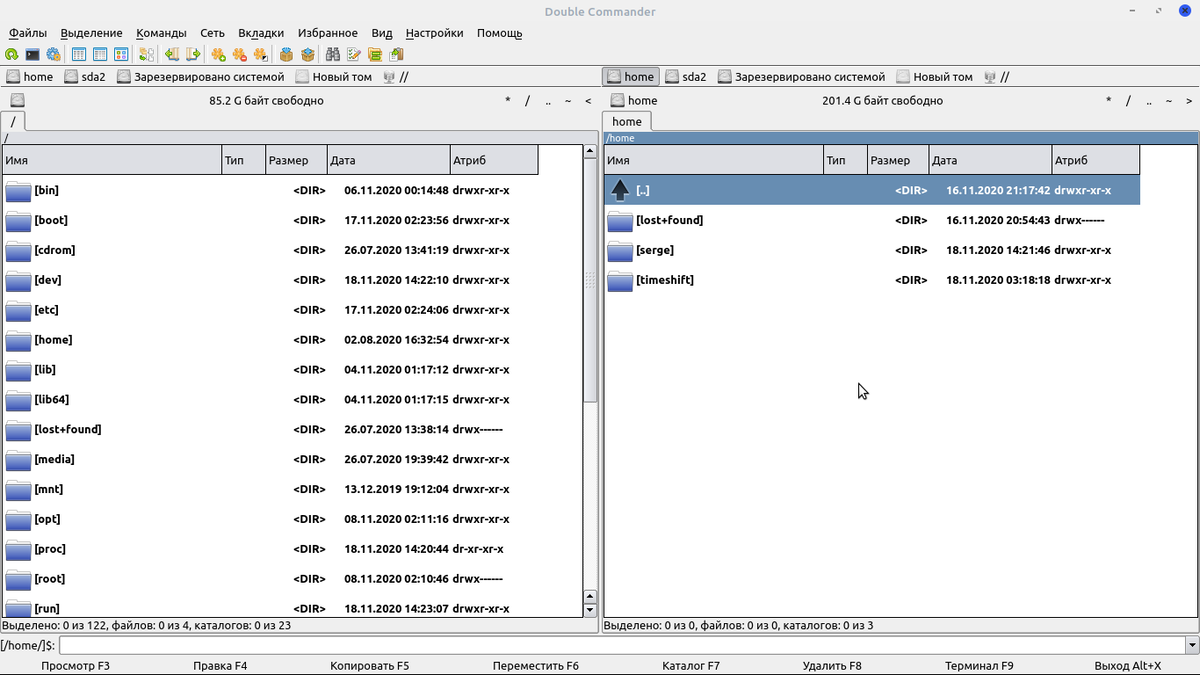1200x675 pixels.
Task: Click the up arrow [..] entry icon
Action: click(620, 190)
